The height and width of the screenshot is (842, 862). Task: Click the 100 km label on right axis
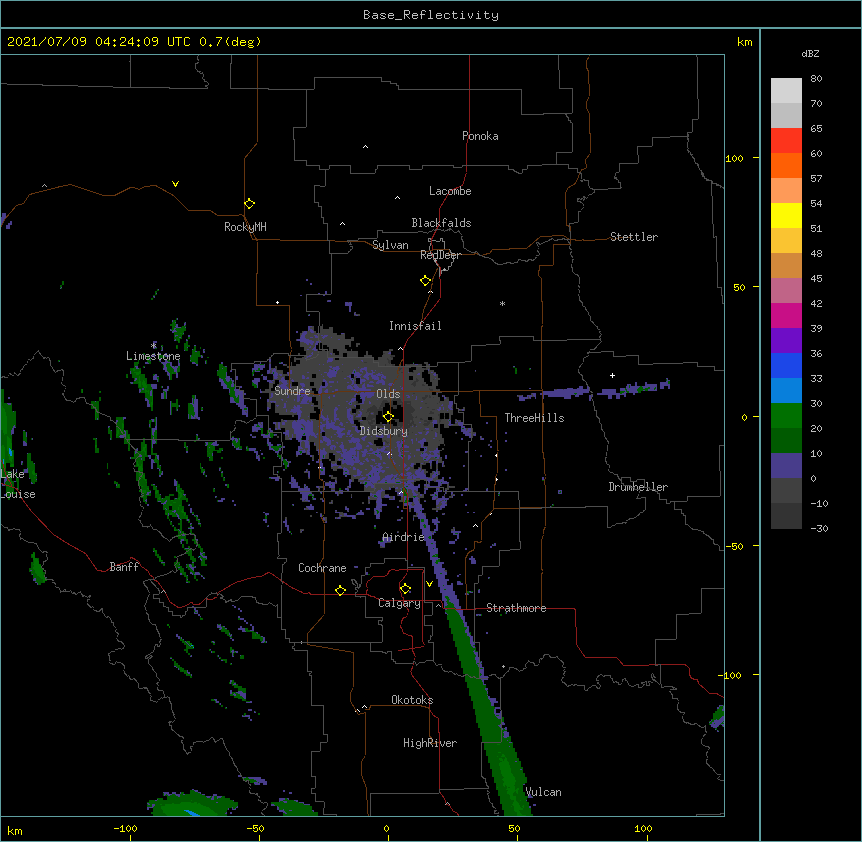(734, 158)
